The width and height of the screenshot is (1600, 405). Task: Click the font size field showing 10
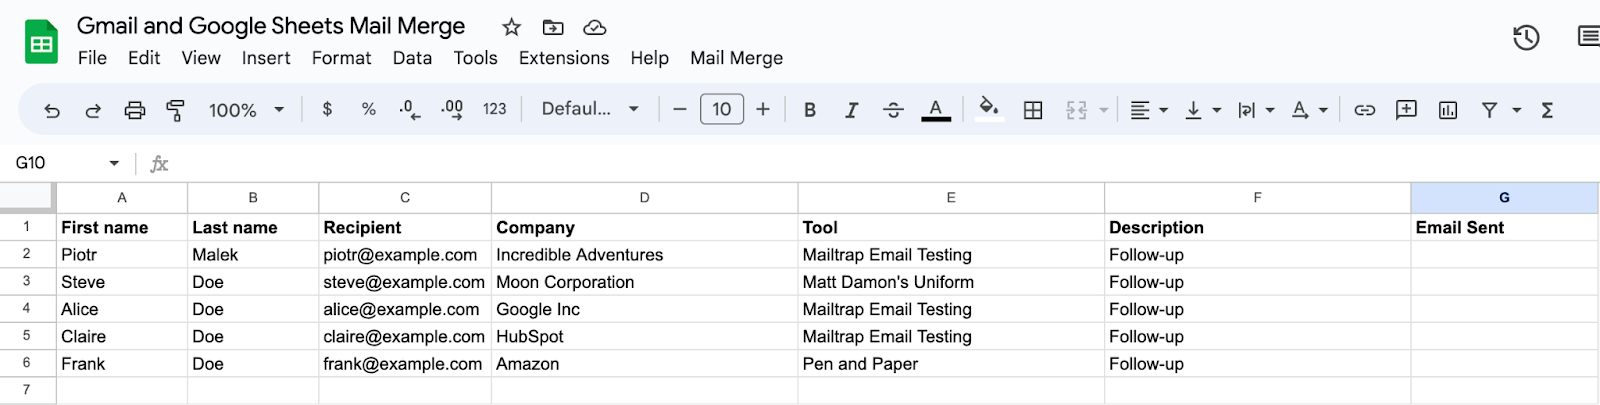pos(722,109)
